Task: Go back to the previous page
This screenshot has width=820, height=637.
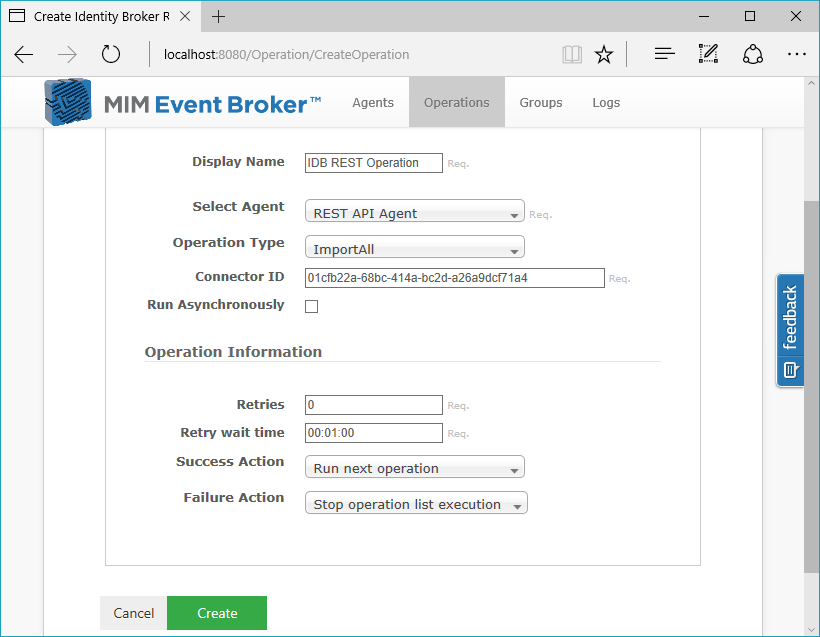Action: pos(24,54)
